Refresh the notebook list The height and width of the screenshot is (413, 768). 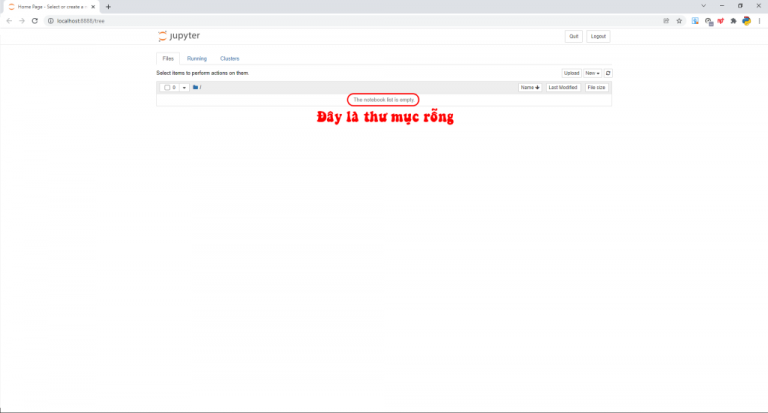pyautogui.click(x=608, y=73)
